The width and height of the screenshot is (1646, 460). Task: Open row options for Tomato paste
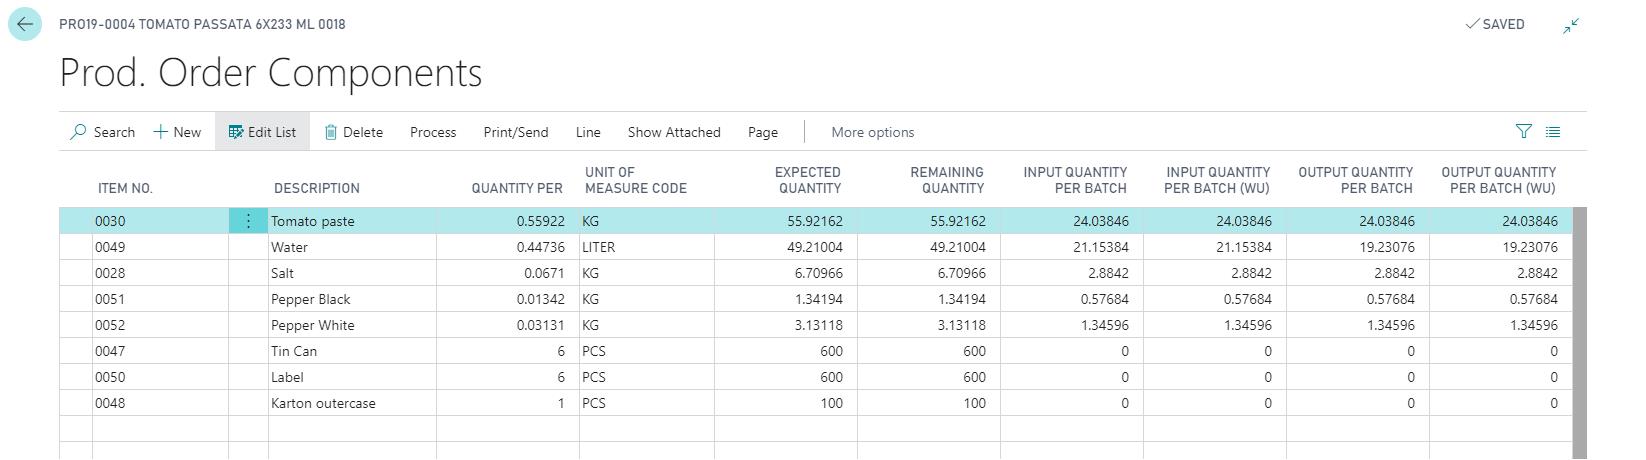(248, 221)
